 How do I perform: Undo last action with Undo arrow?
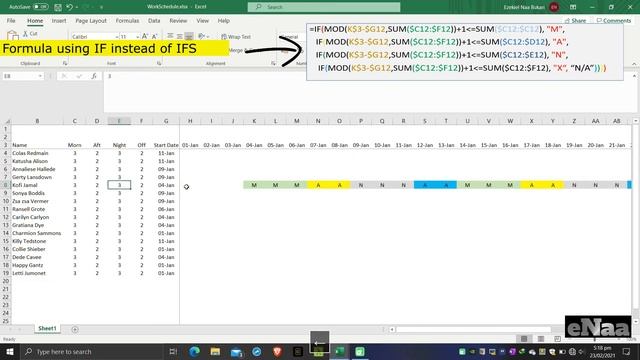70,7
